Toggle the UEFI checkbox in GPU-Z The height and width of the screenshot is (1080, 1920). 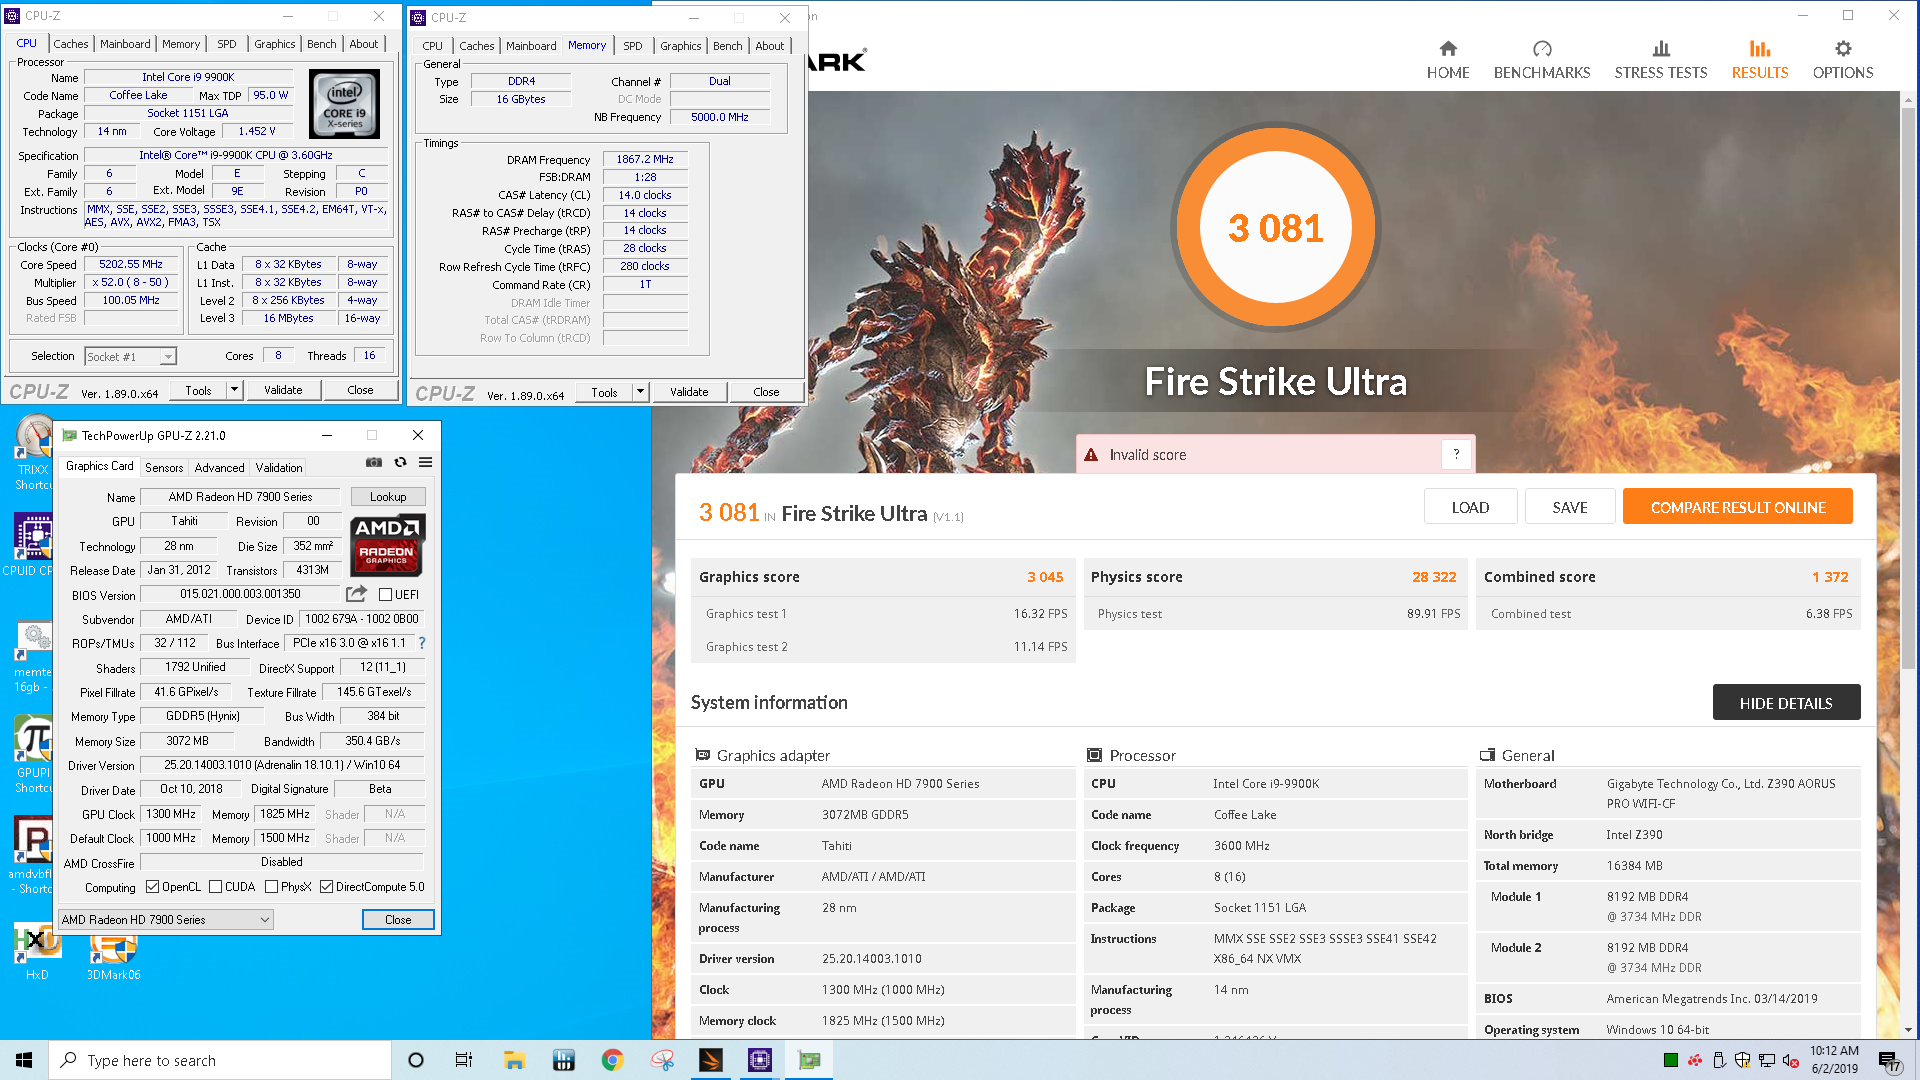[x=386, y=594]
